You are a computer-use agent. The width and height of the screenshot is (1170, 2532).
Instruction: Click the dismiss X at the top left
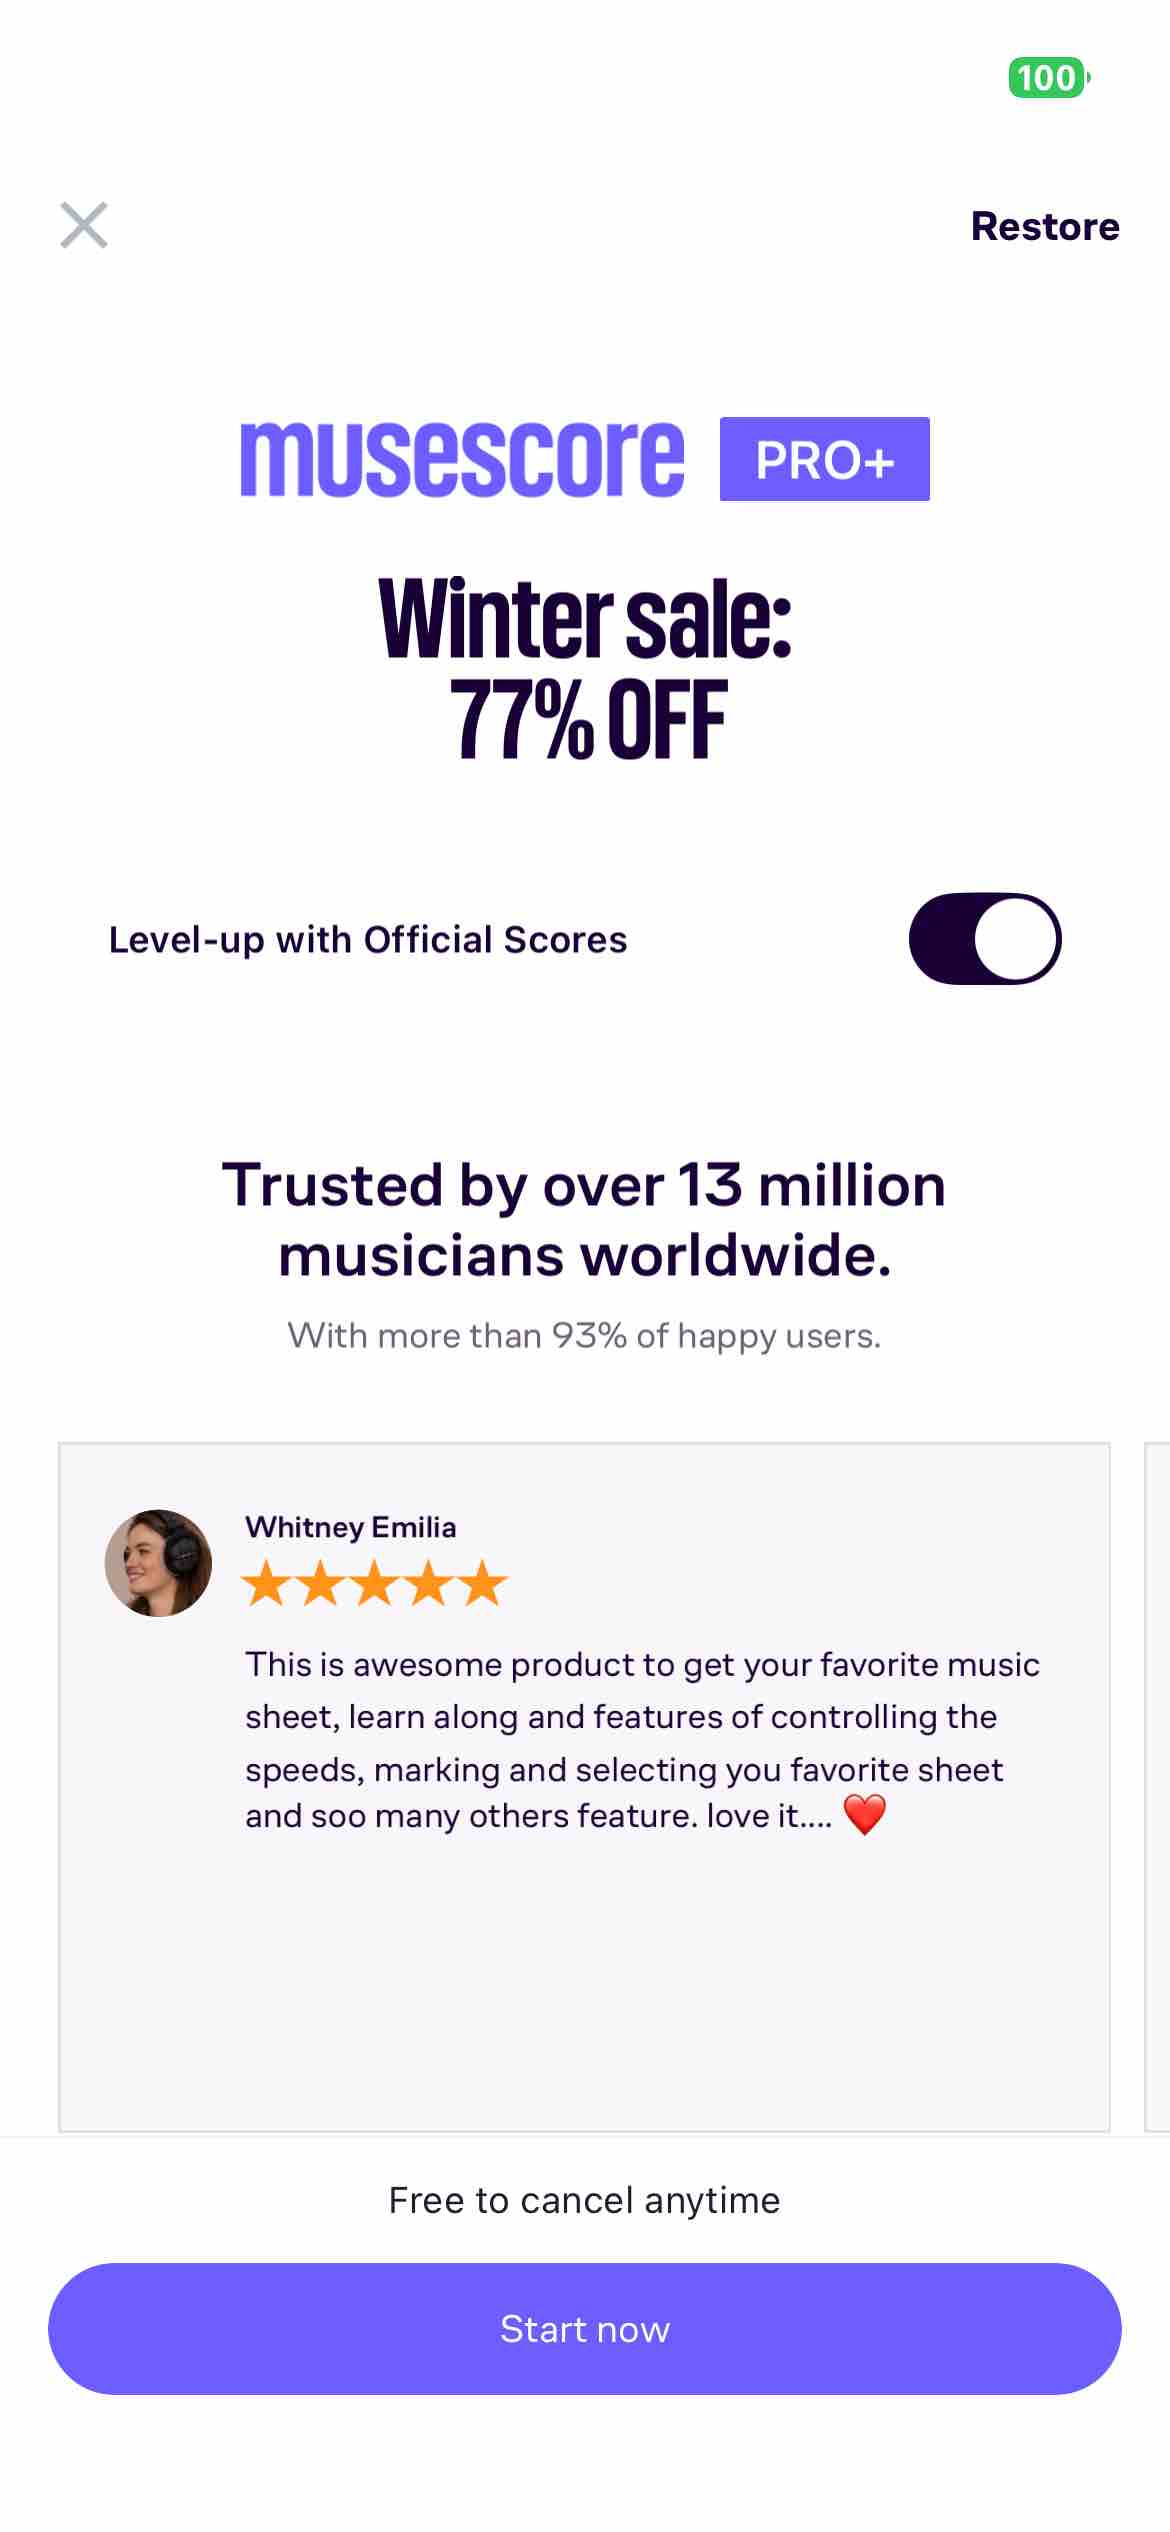[84, 225]
